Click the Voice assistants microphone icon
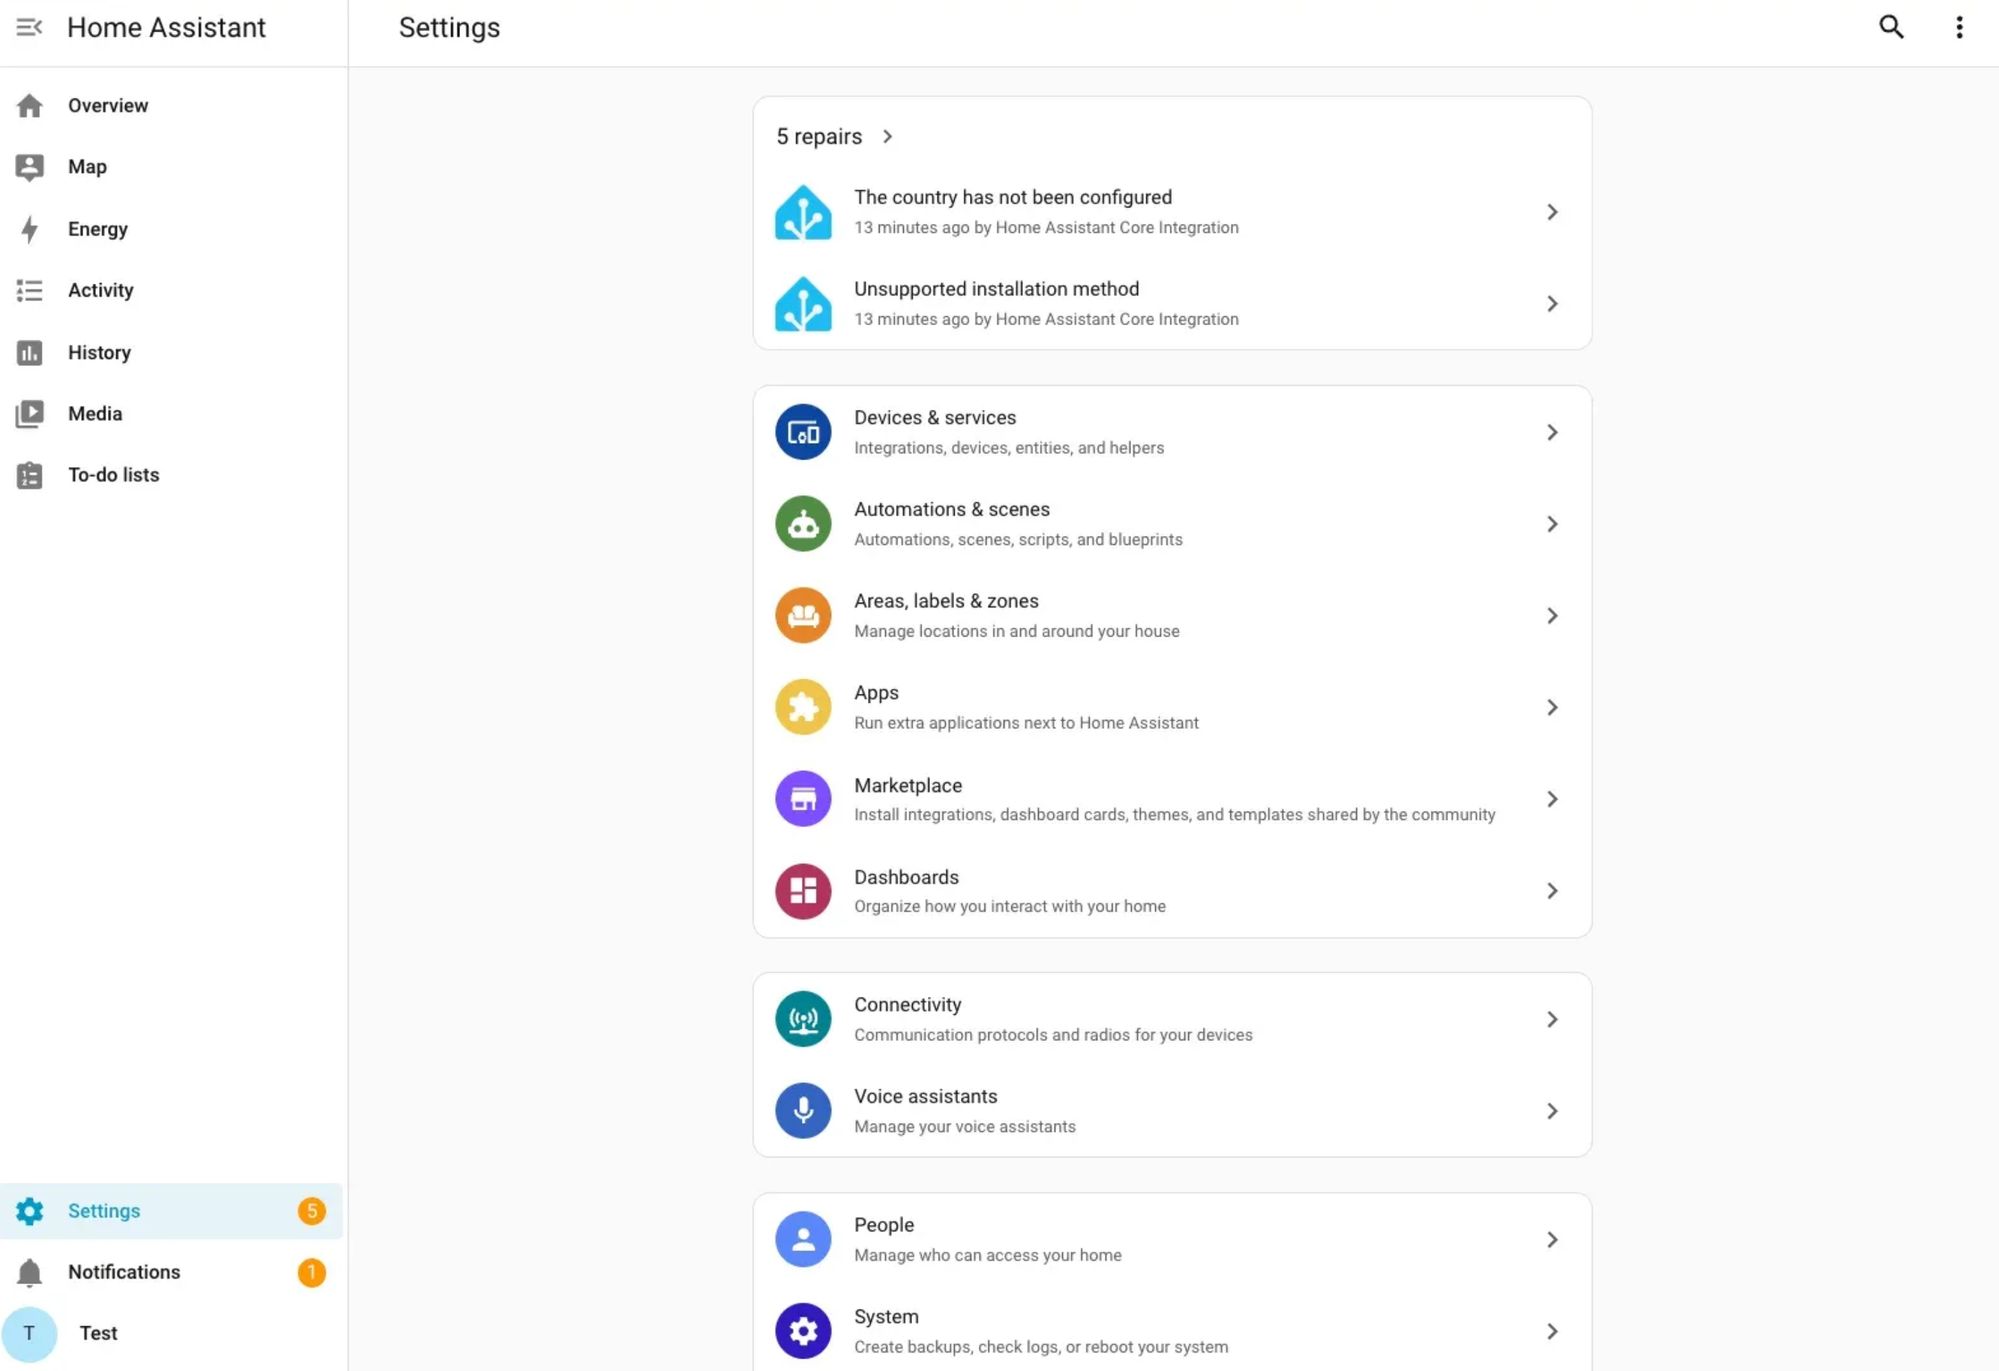Screen dimensions: 1999x1371 click(803, 1111)
